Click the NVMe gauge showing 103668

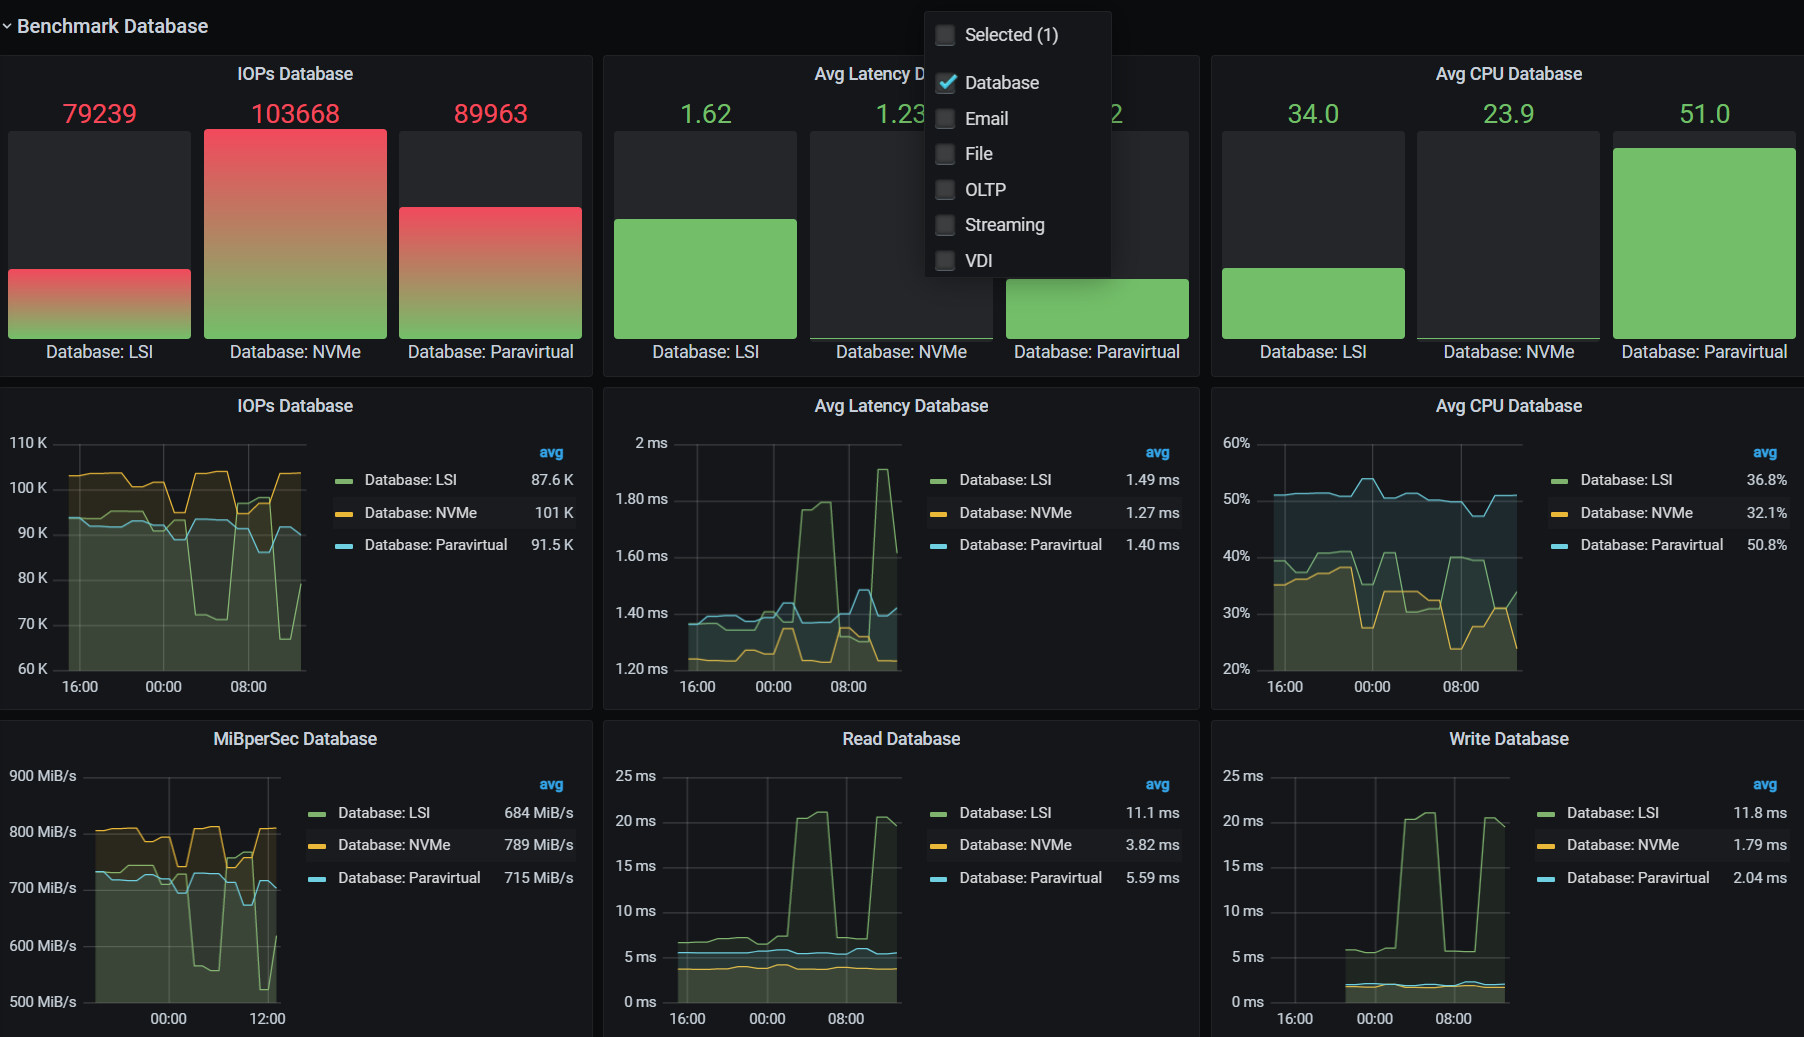click(x=295, y=233)
